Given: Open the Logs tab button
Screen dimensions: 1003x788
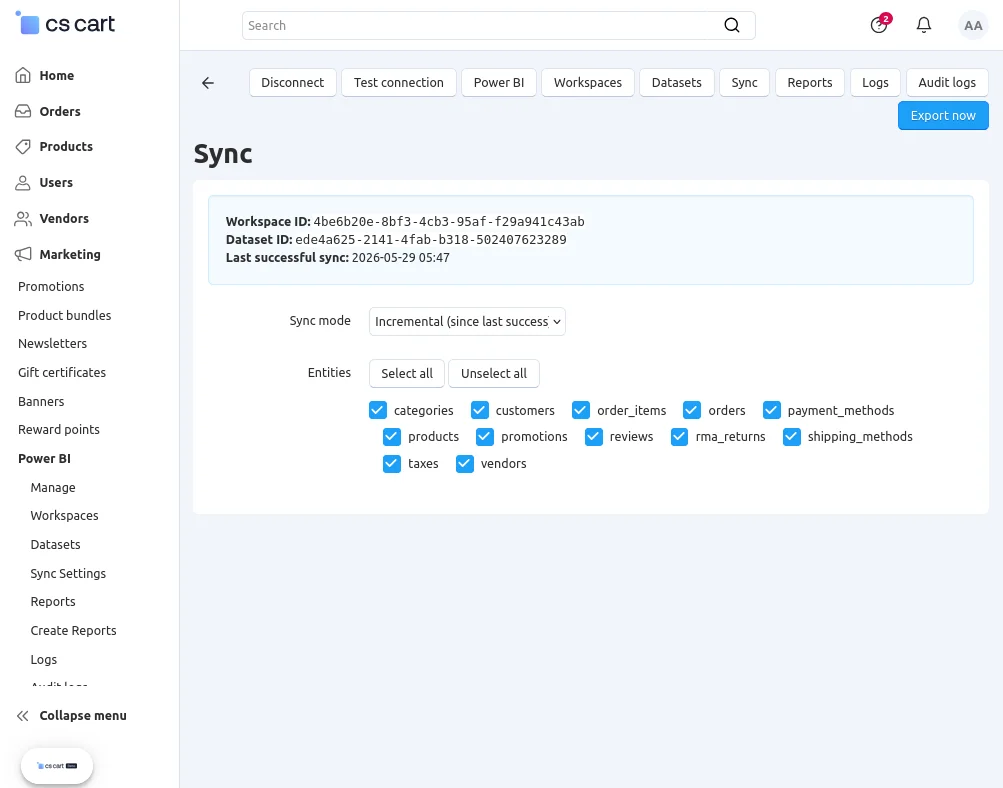Looking at the screenshot, I should click(875, 83).
